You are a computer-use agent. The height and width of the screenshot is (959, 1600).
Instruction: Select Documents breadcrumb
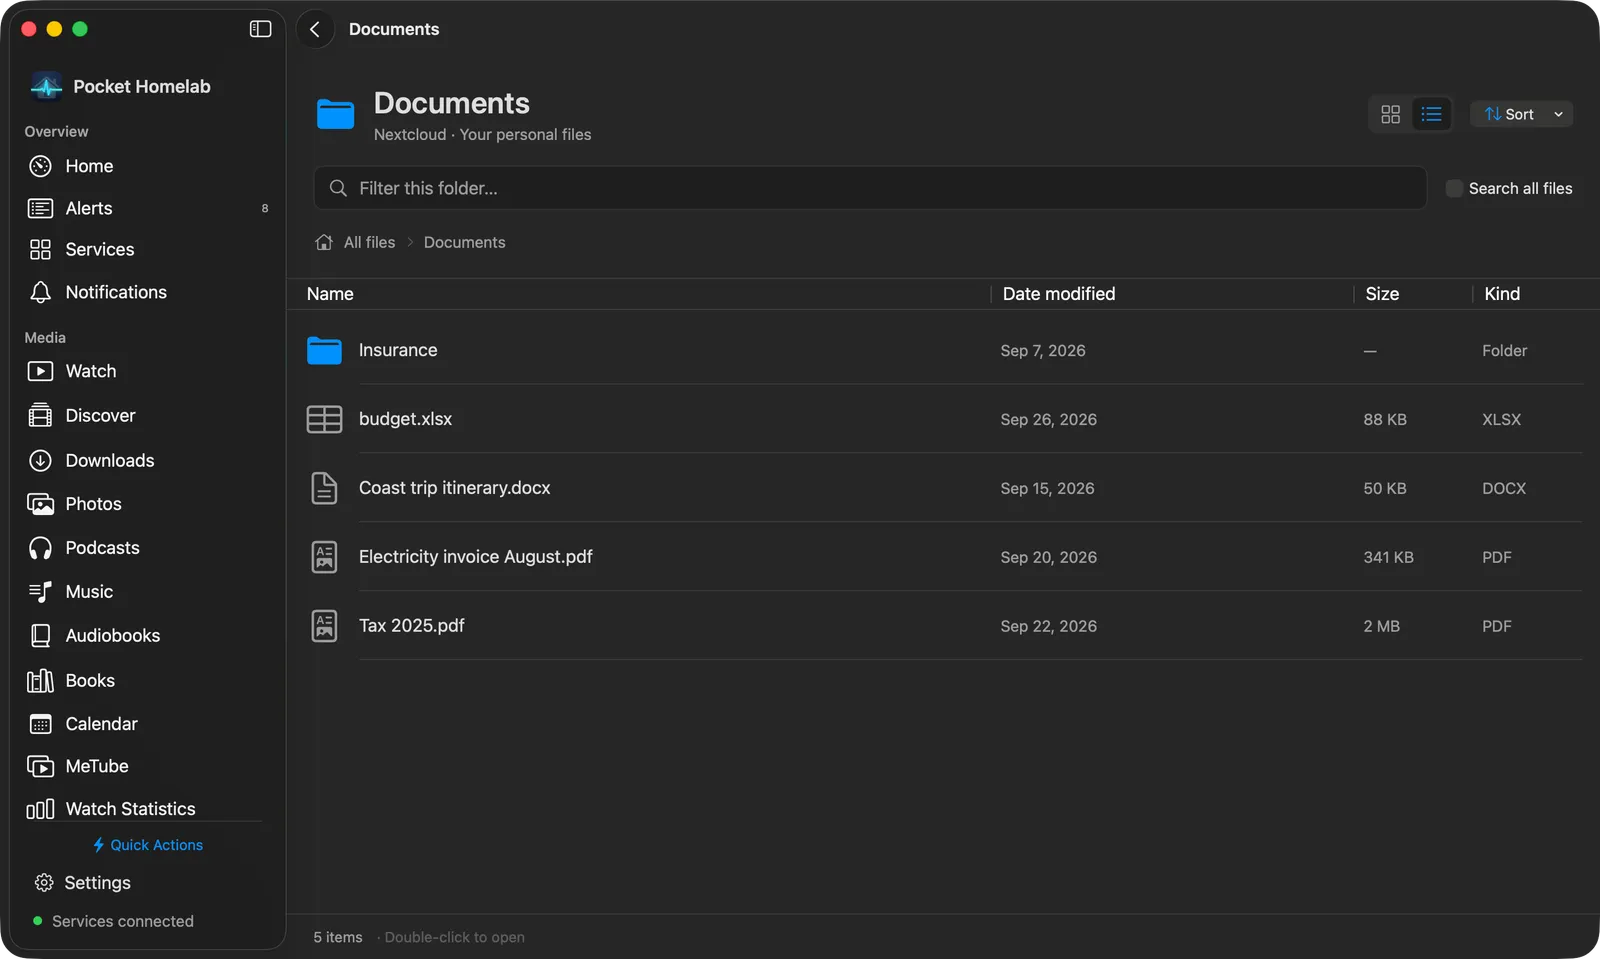464,242
